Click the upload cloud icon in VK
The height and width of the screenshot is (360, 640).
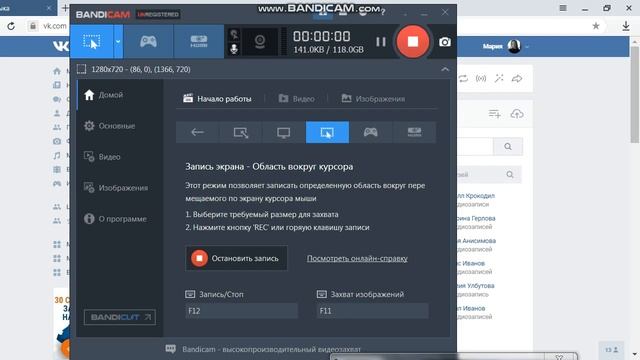517,114
